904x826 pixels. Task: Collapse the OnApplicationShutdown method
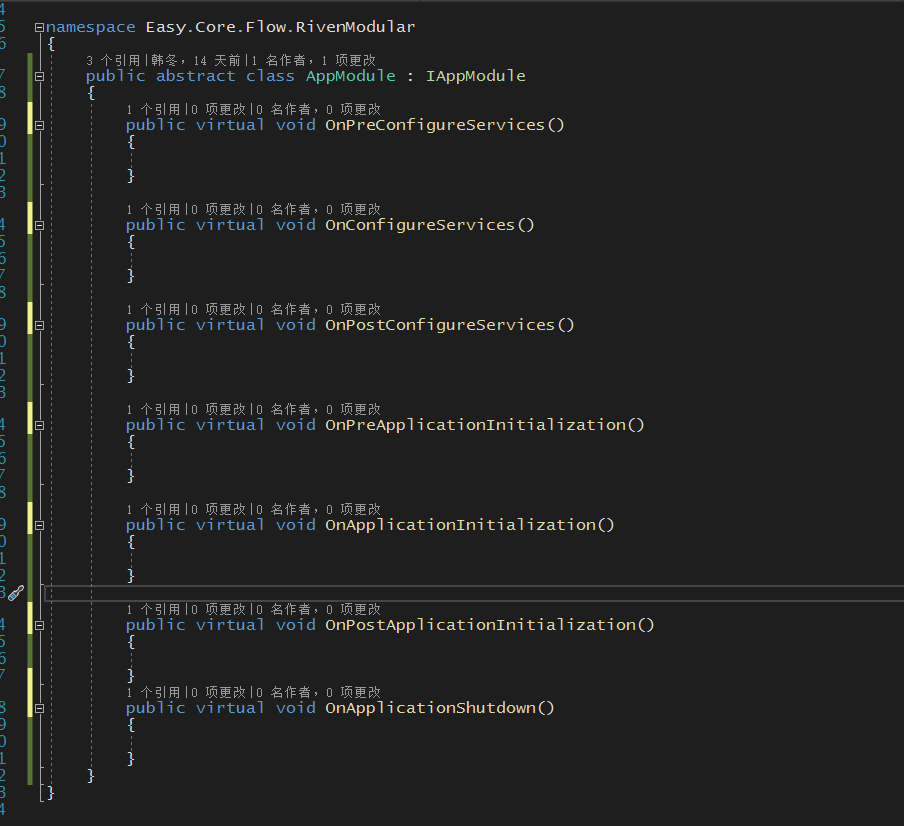tap(39, 708)
